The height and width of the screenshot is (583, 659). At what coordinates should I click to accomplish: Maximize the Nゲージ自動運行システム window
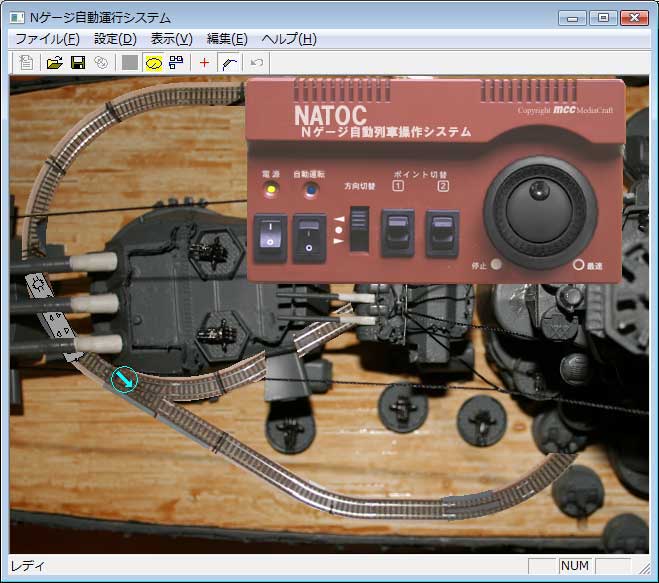603,18
